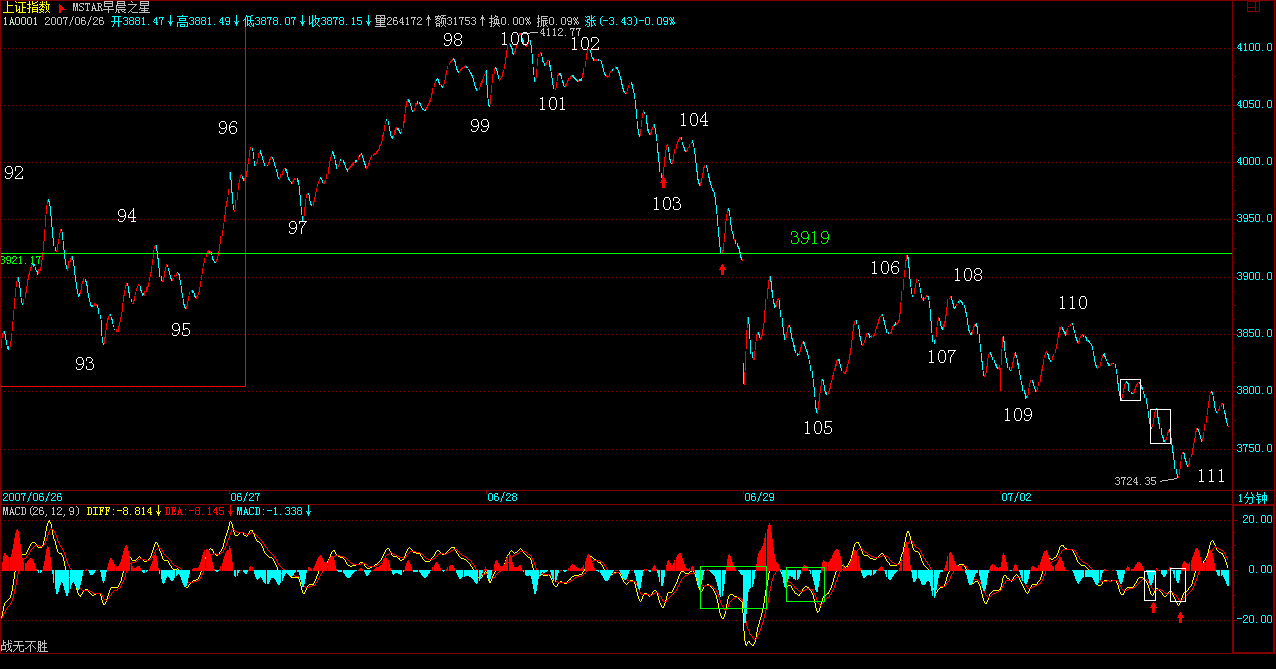Click the green 3919 price annotation
The width and height of the screenshot is (1276, 669).
click(x=809, y=238)
